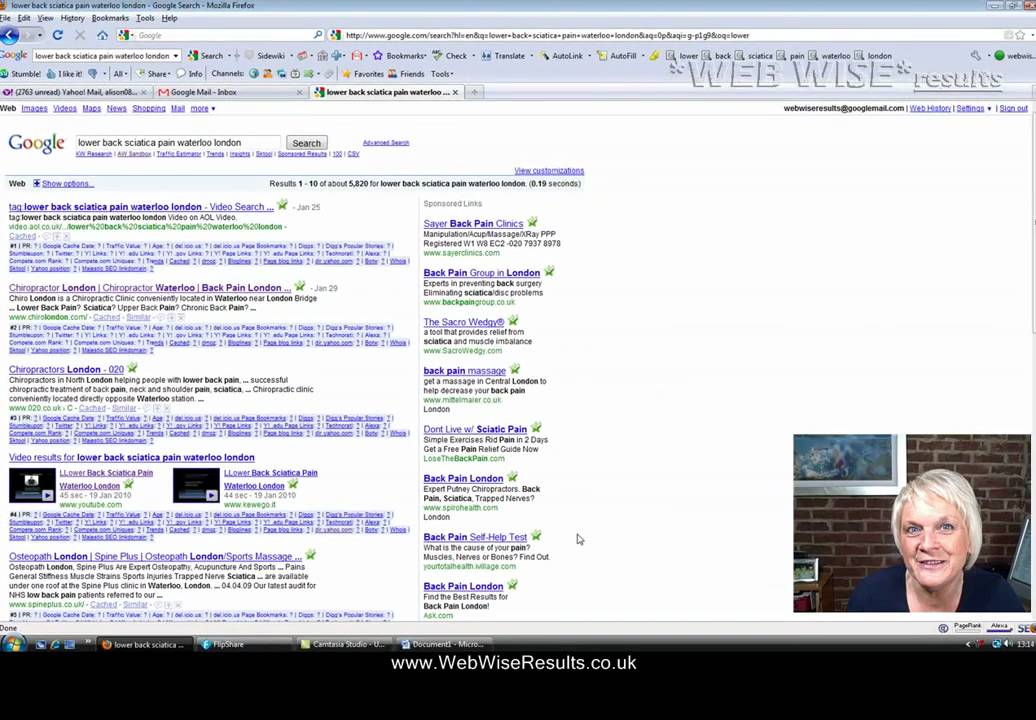Open the Windows Start button
This screenshot has width=1036, height=720.
coord(13,643)
